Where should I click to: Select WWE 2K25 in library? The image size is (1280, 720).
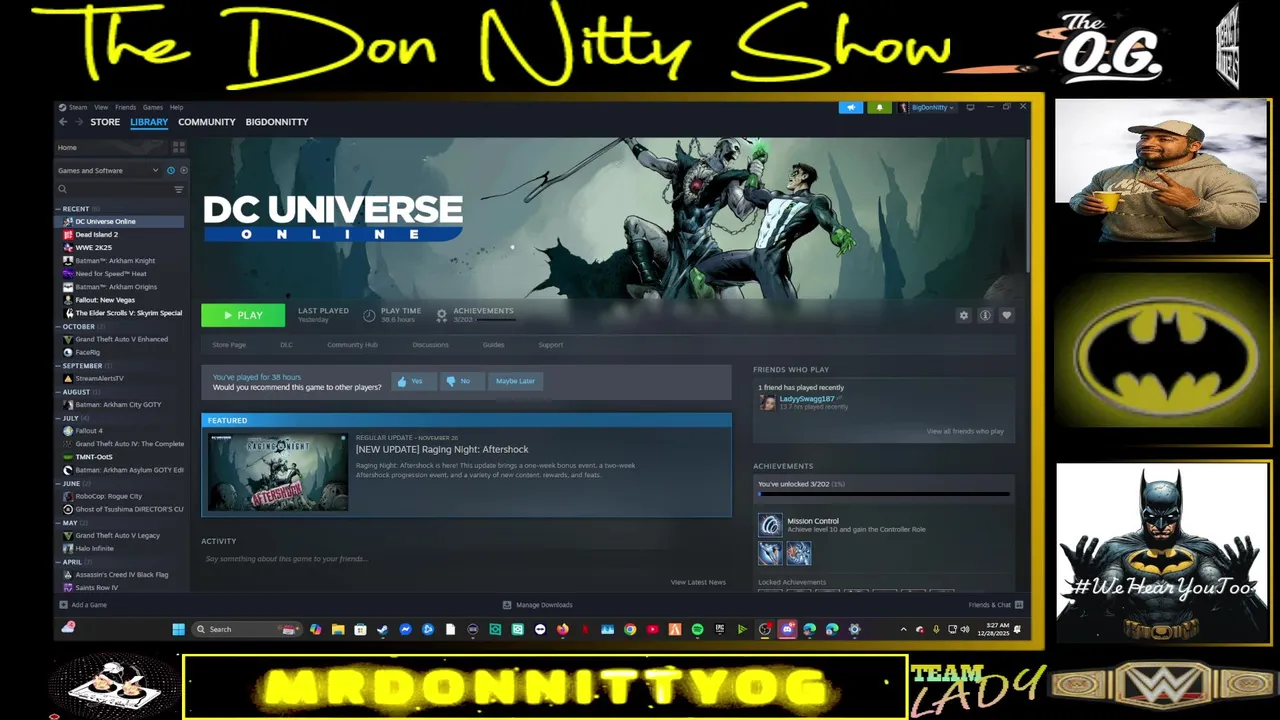pyautogui.click(x=93, y=248)
